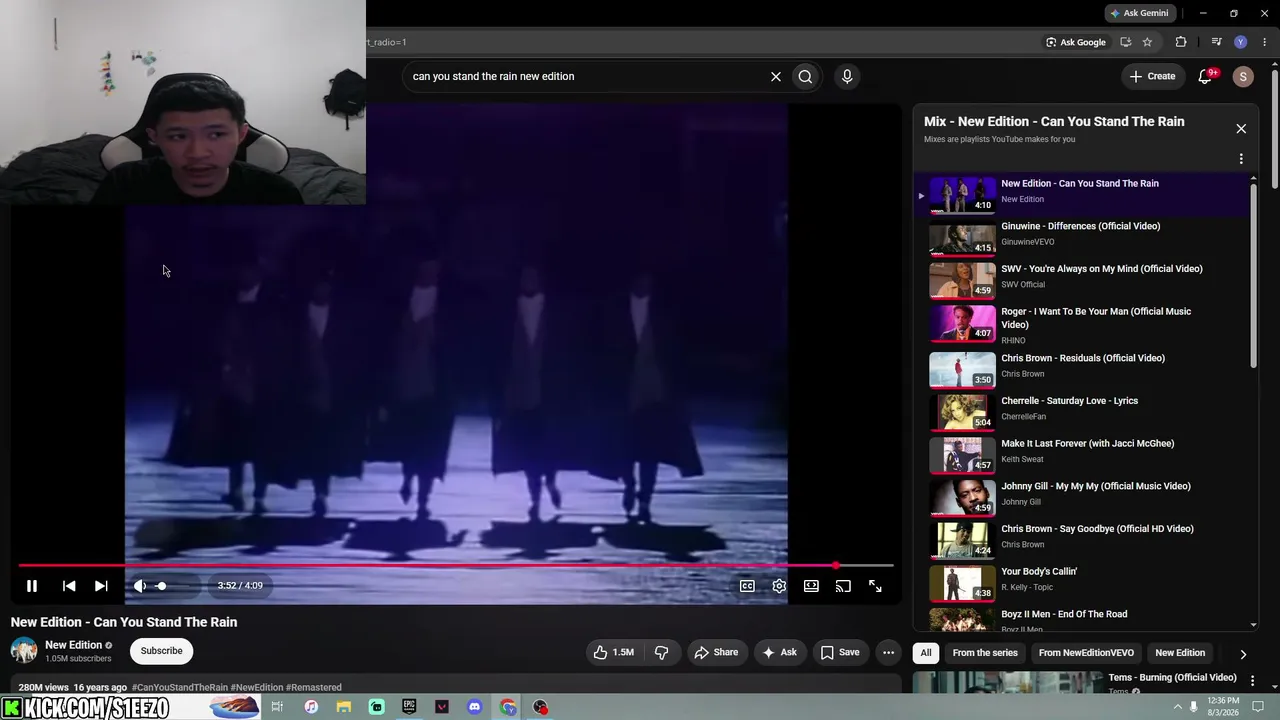1280x720 pixels.
Task: Launch Epic Games from the taskbar
Action: click(409, 707)
